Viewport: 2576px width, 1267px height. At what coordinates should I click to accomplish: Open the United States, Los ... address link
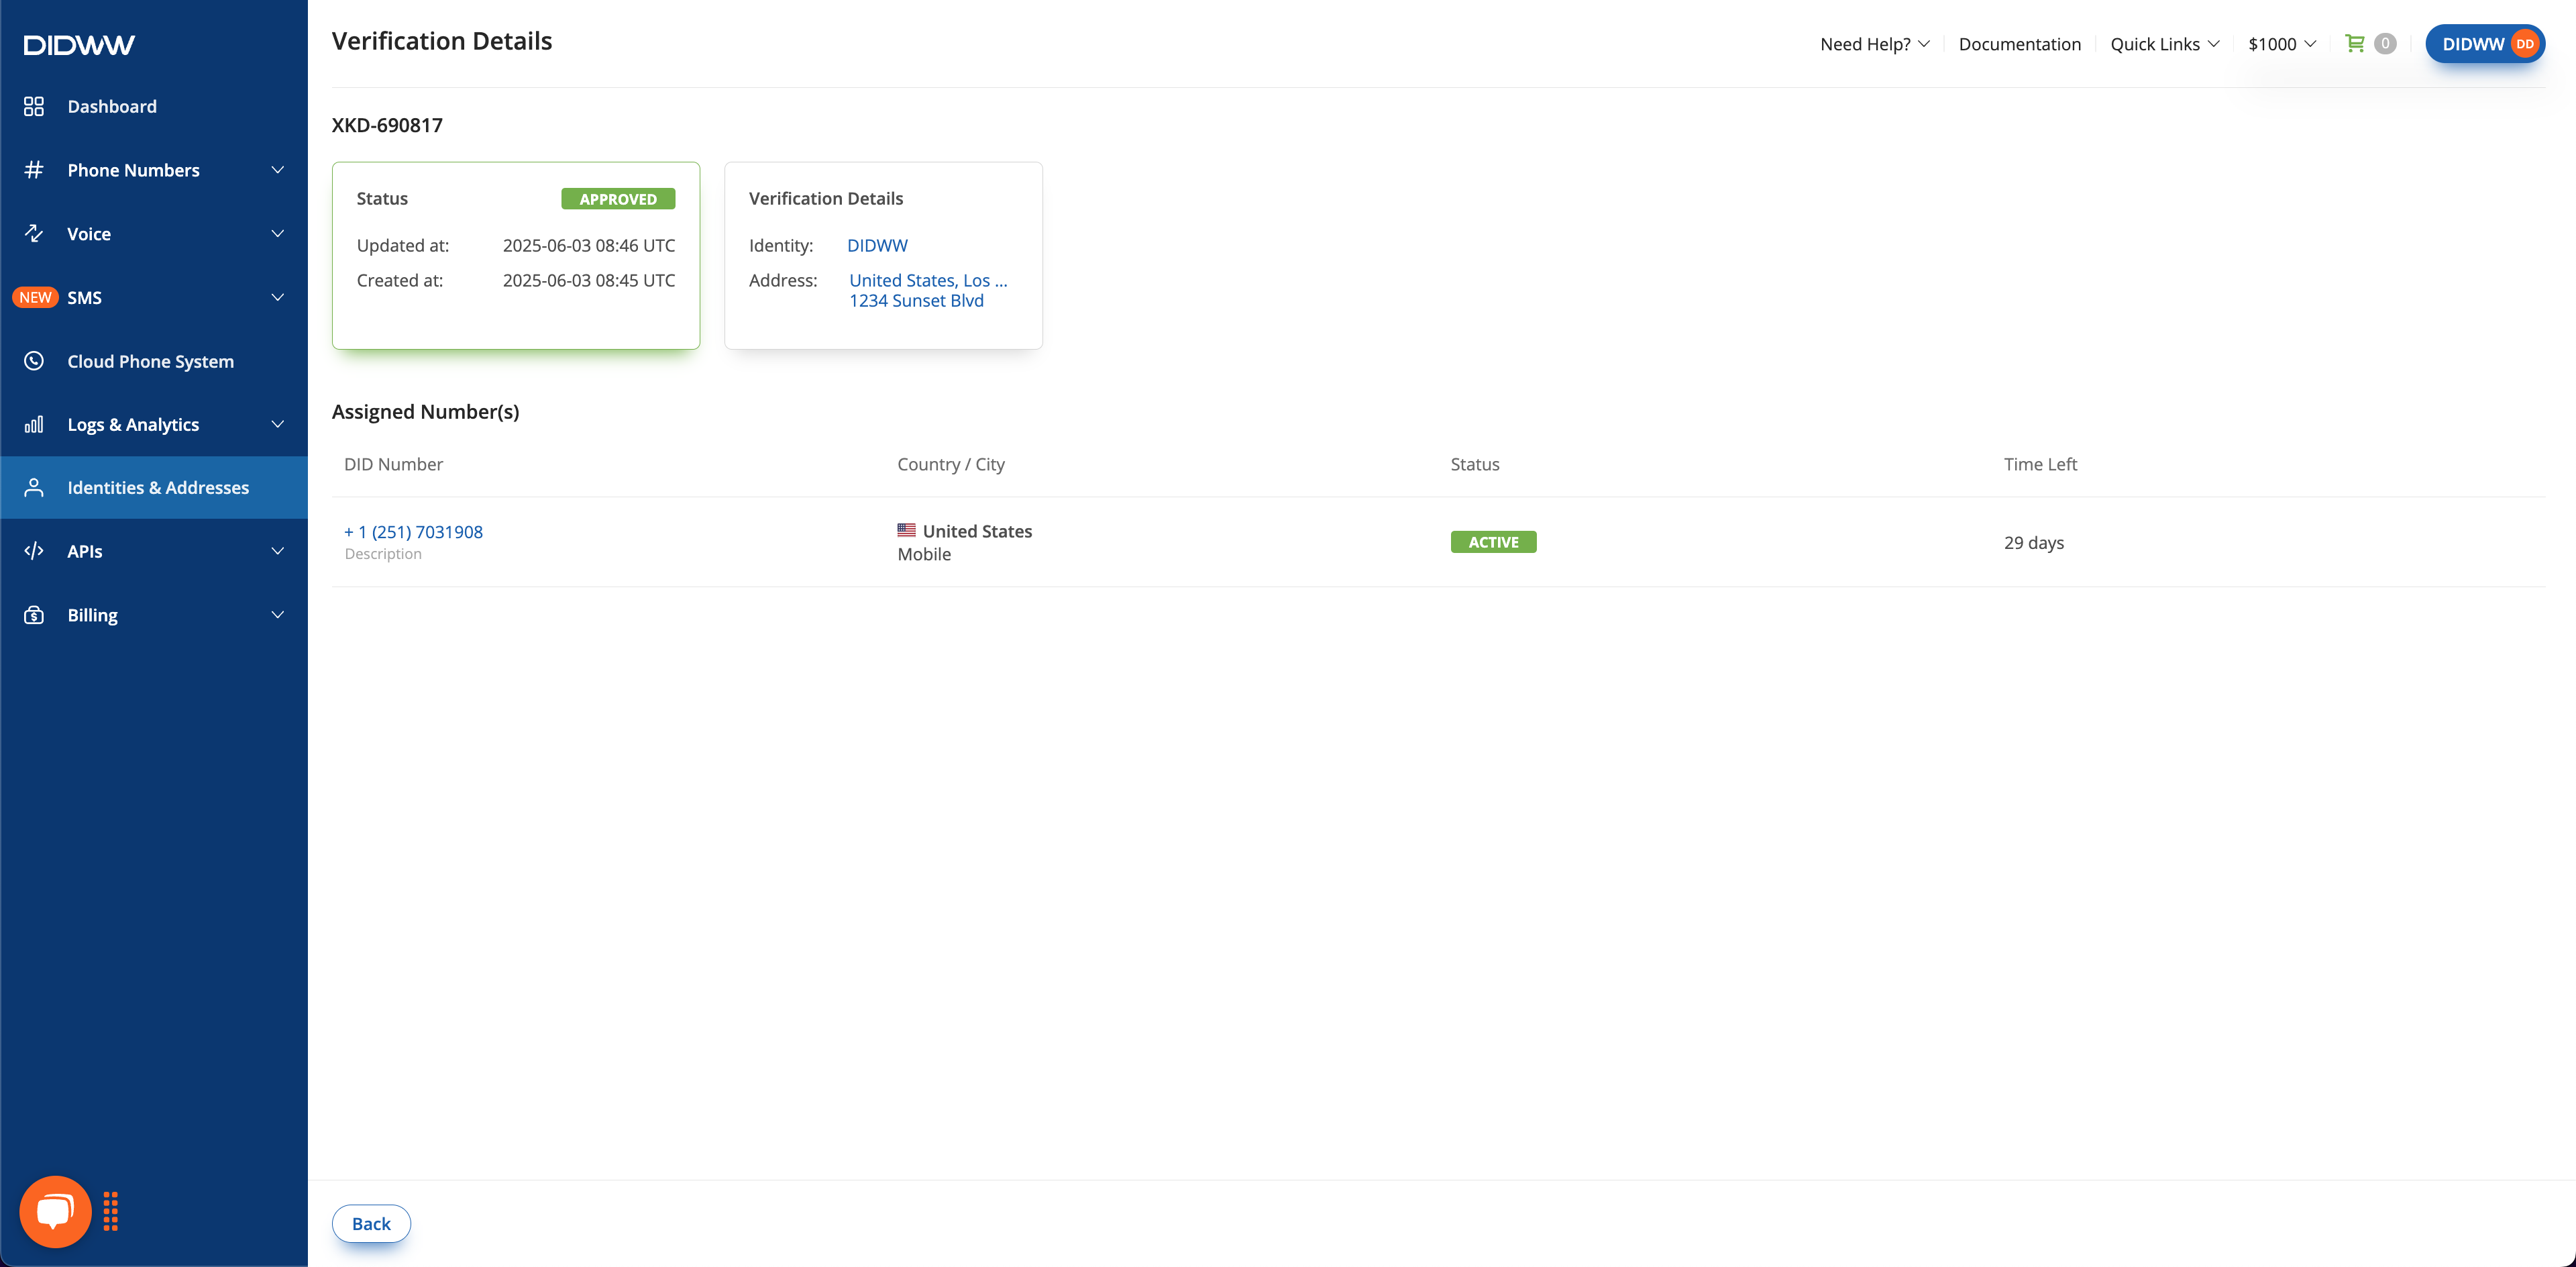pyautogui.click(x=928, y=290)
